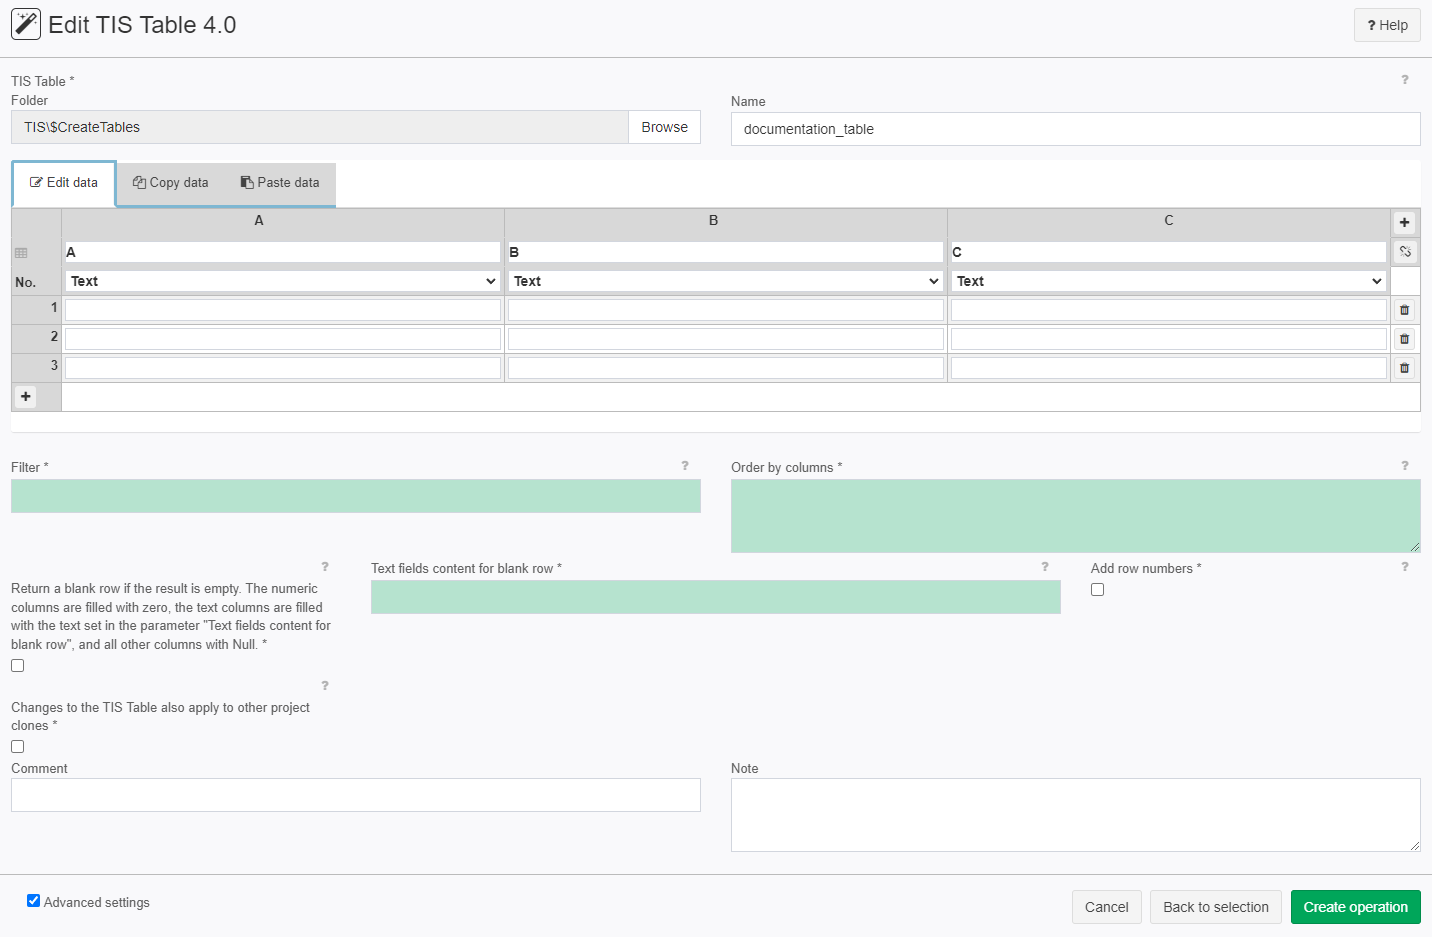Viewport: 1432px width, 937px height.
Task: Uncheck Advanced settings
Action: (33, 901)
